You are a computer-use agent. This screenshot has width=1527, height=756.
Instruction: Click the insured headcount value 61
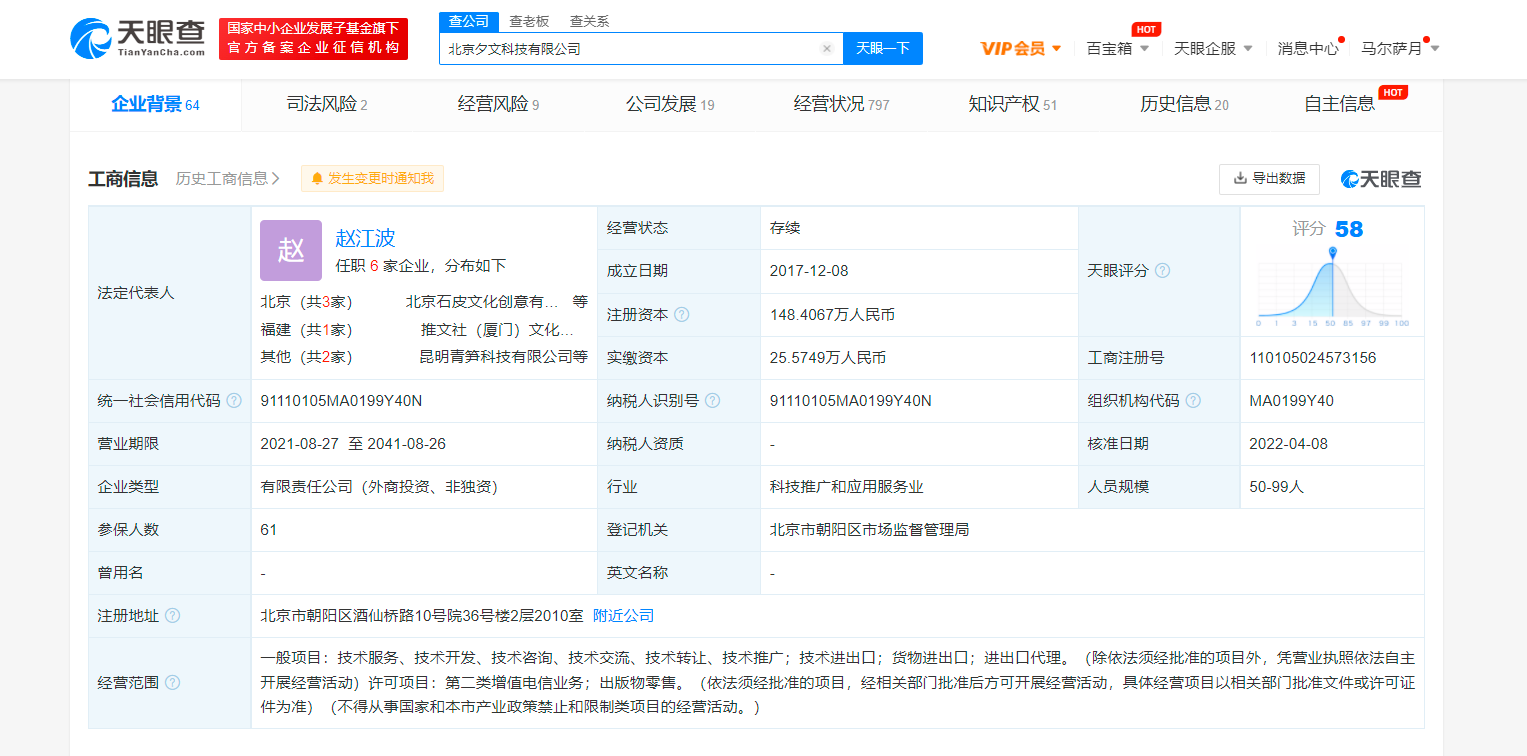coord(268,530)
